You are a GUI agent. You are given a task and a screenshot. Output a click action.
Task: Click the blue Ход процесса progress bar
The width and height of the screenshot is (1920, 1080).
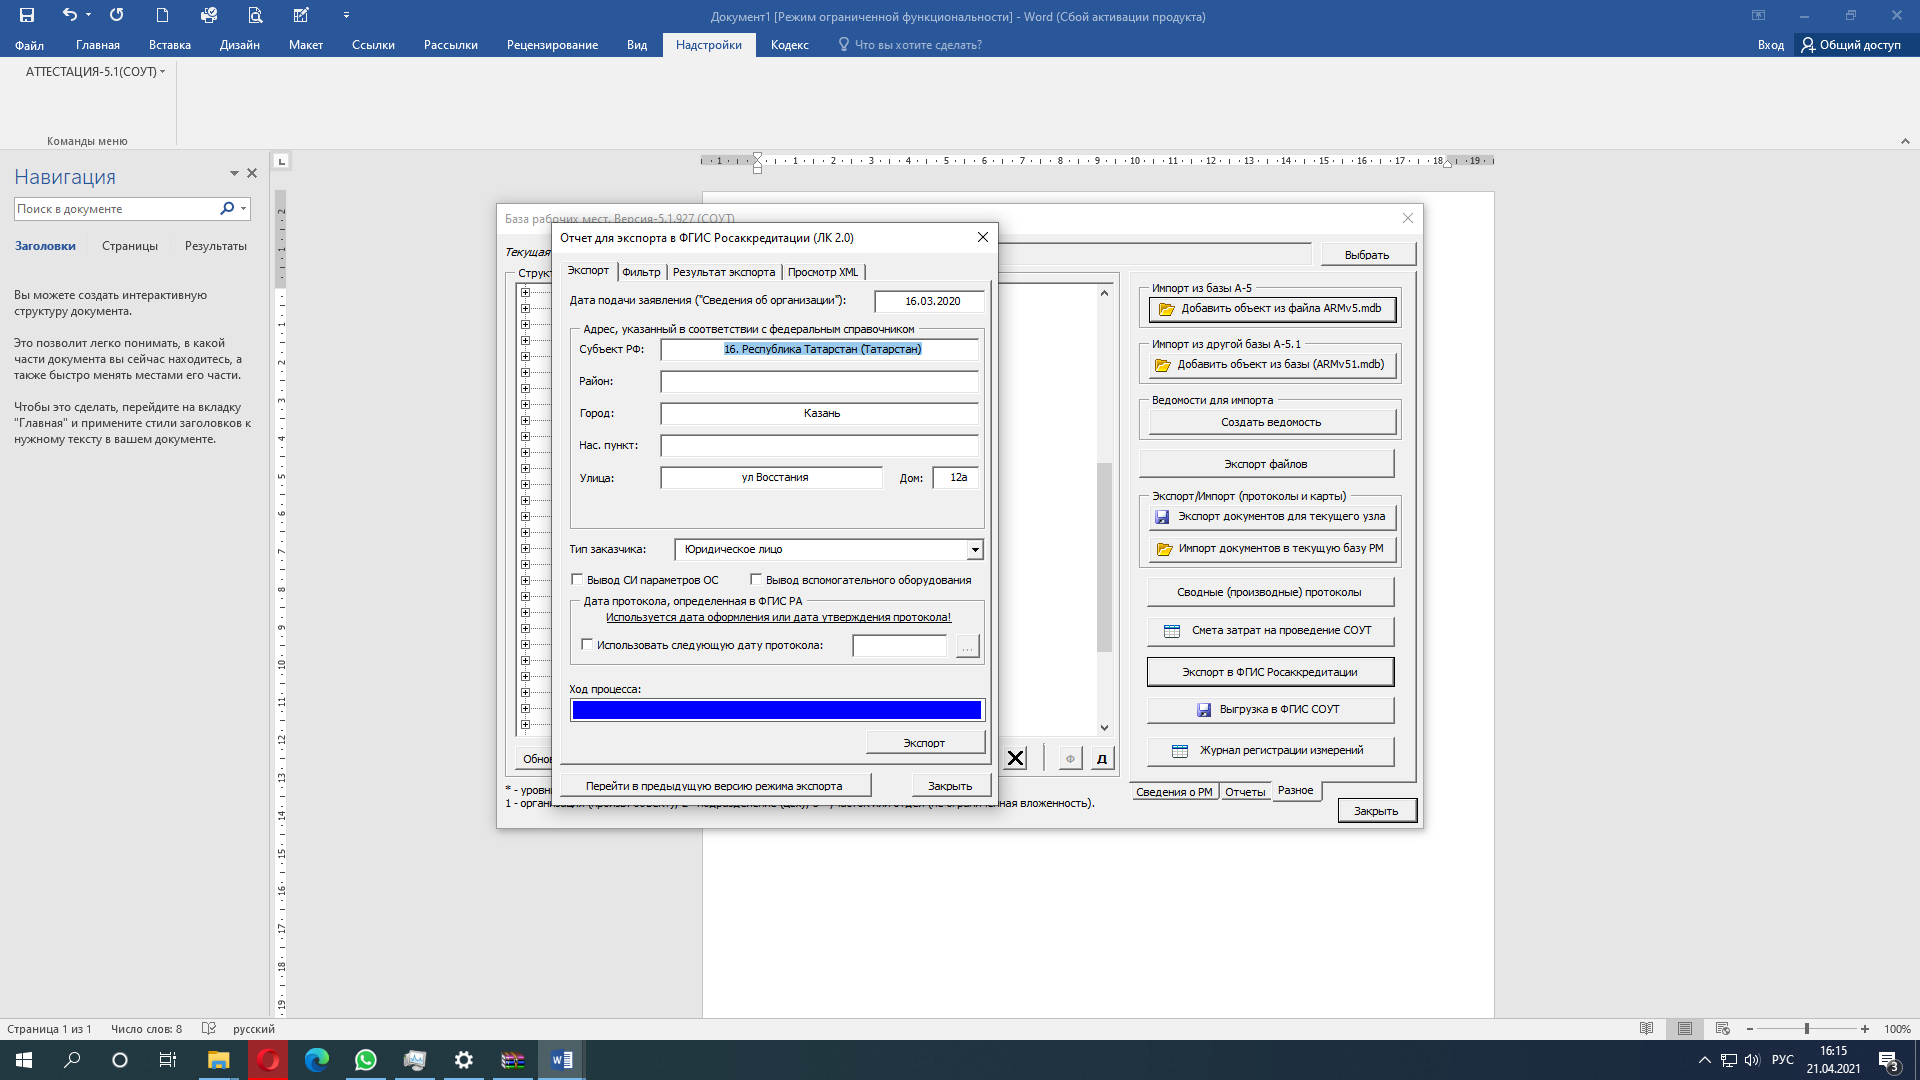(777, 710)
